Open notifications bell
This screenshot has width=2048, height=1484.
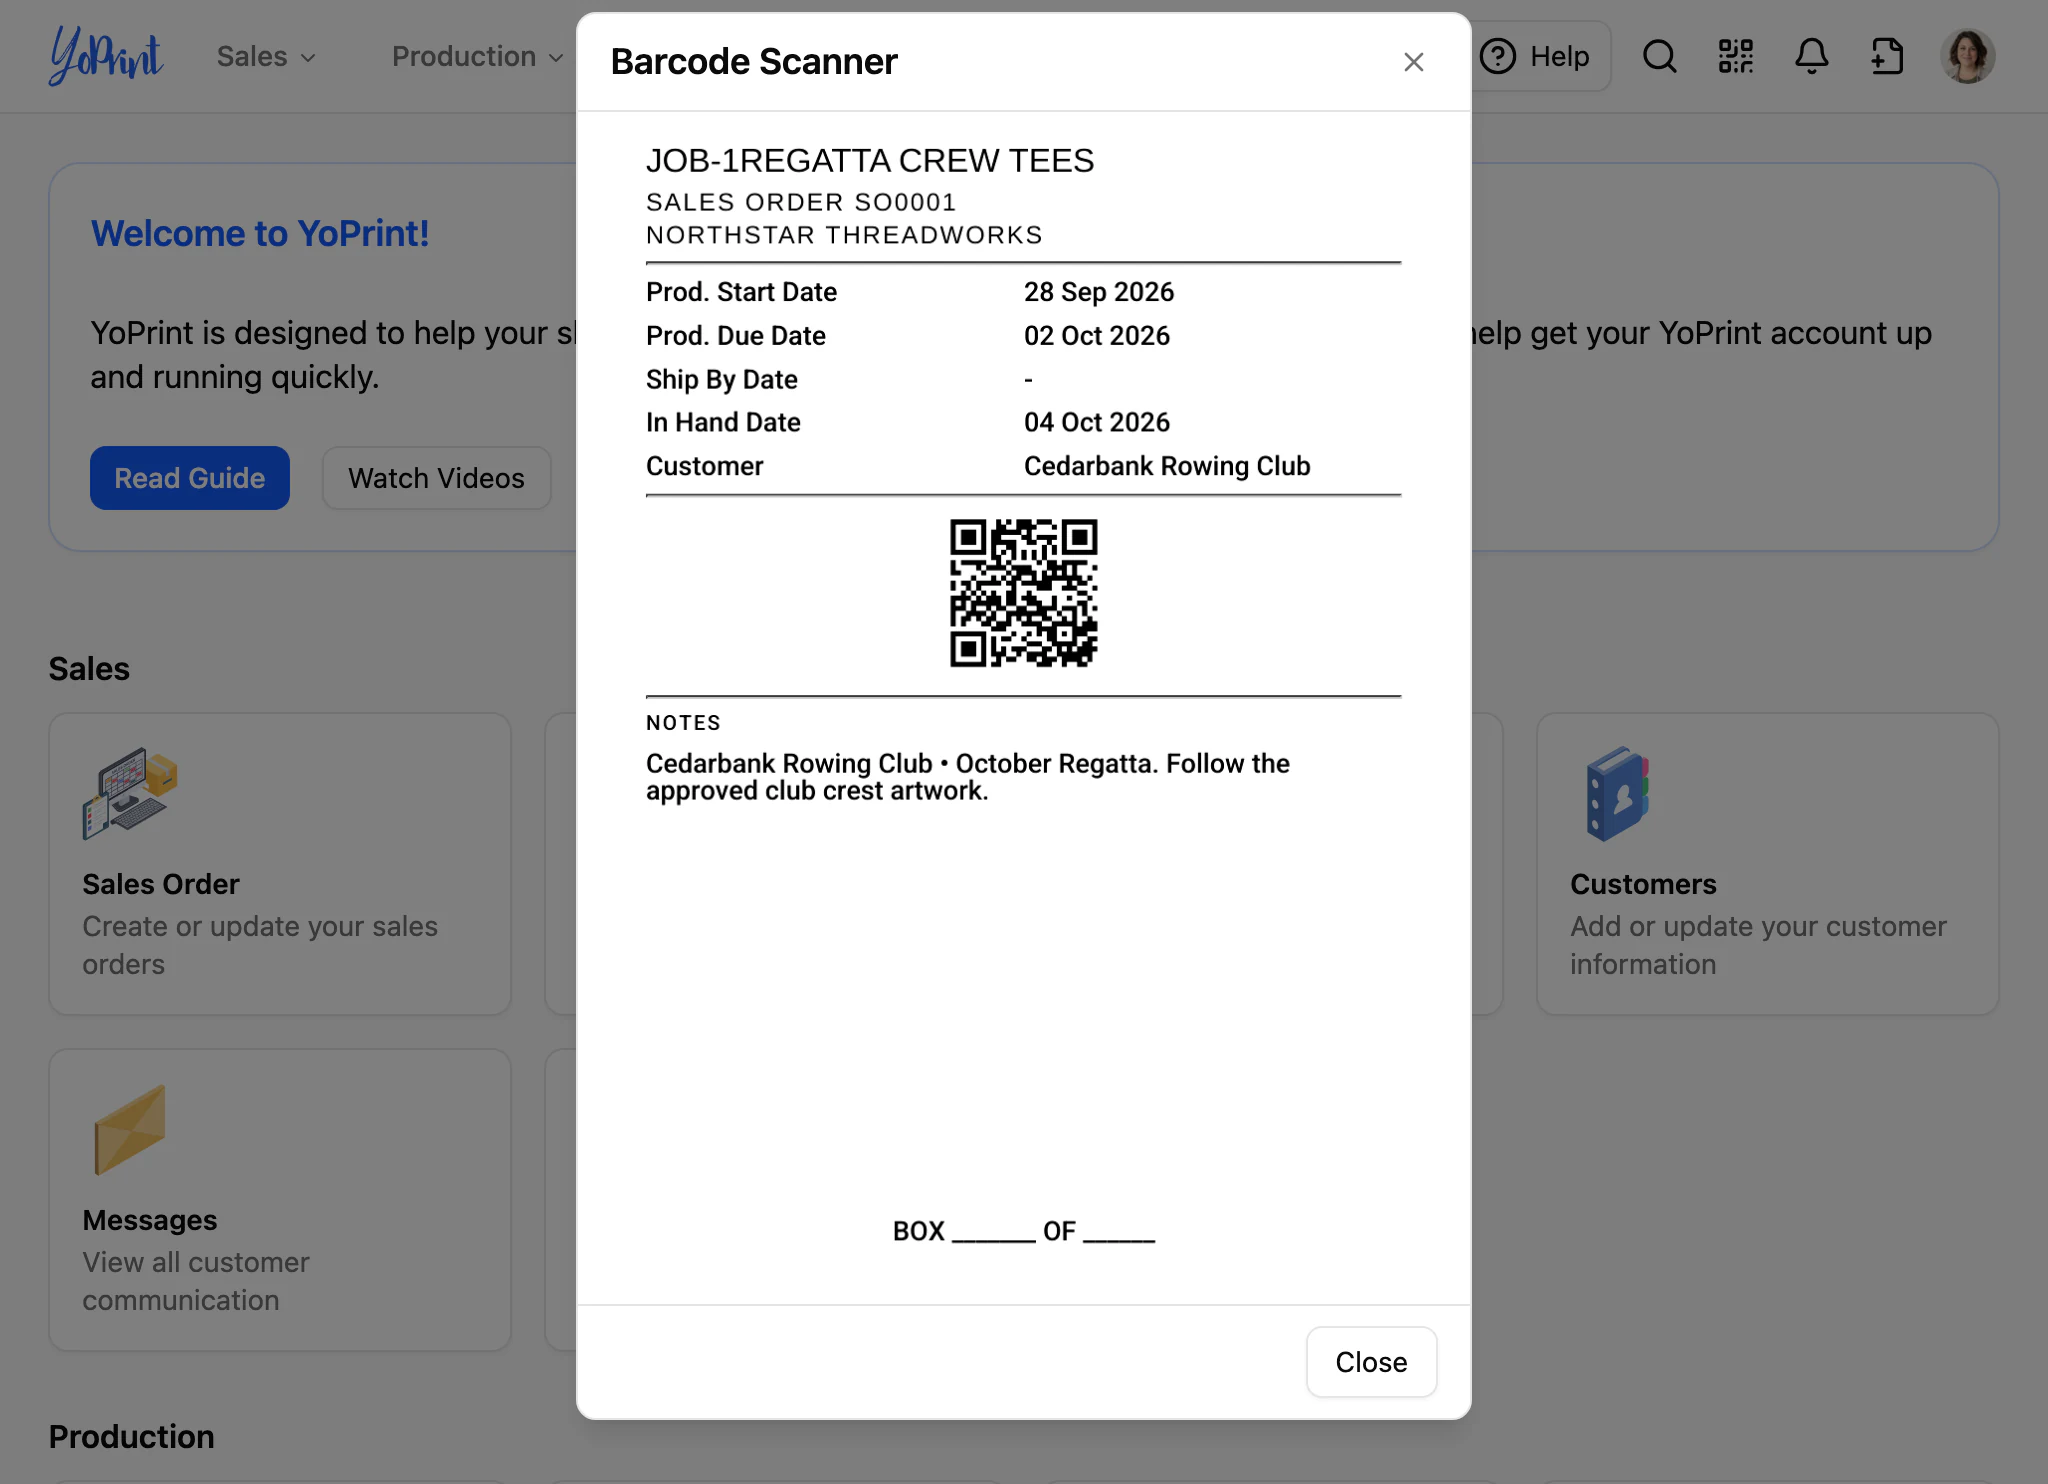pyautogui.click(x=1811, y=56)
